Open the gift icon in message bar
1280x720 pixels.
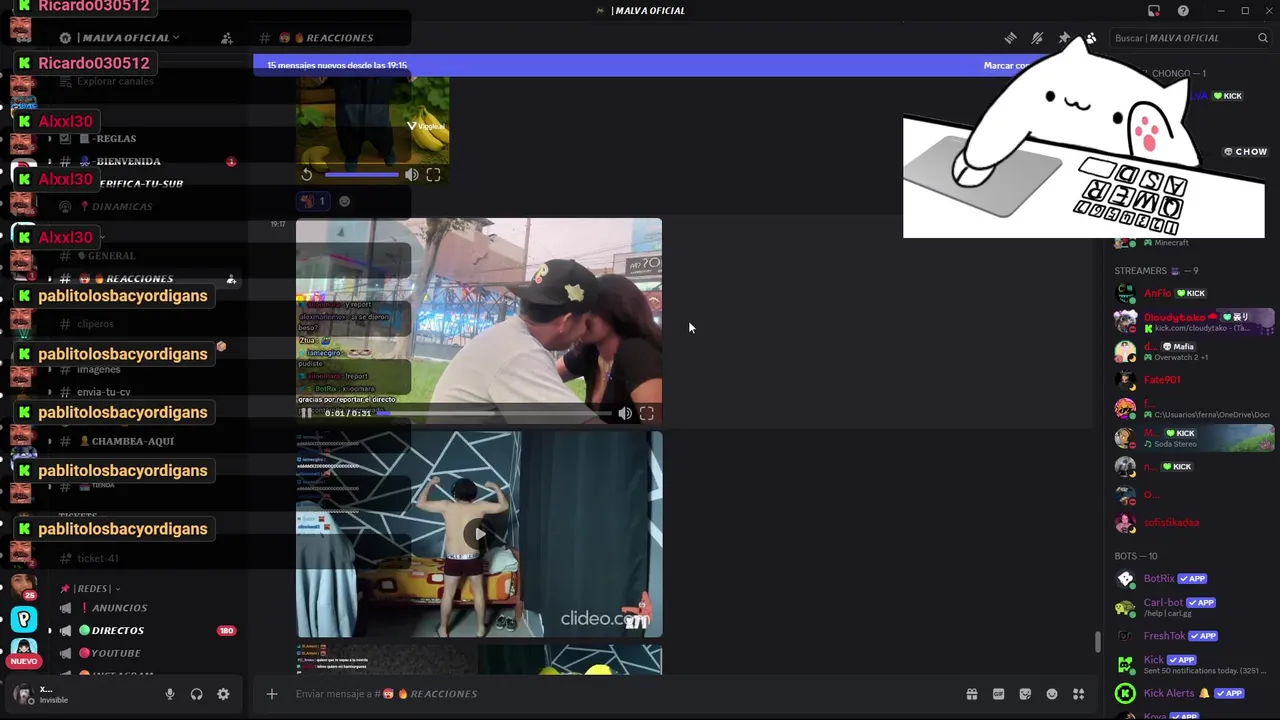click(x=971, y=694)
